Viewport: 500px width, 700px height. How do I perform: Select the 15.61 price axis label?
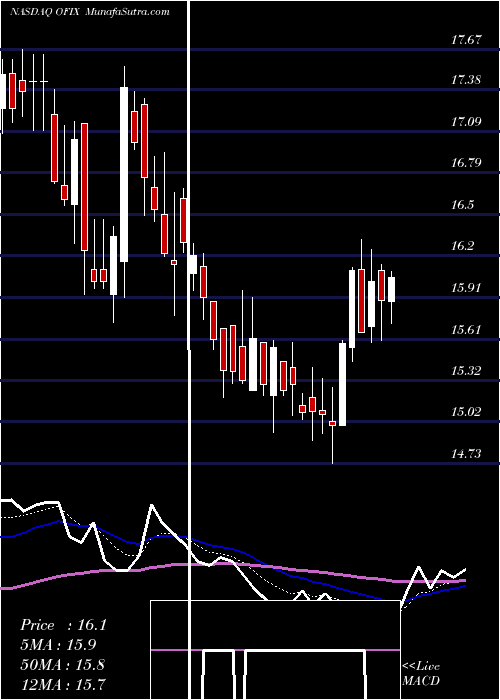pyautogui.click(x=466, y=330)
